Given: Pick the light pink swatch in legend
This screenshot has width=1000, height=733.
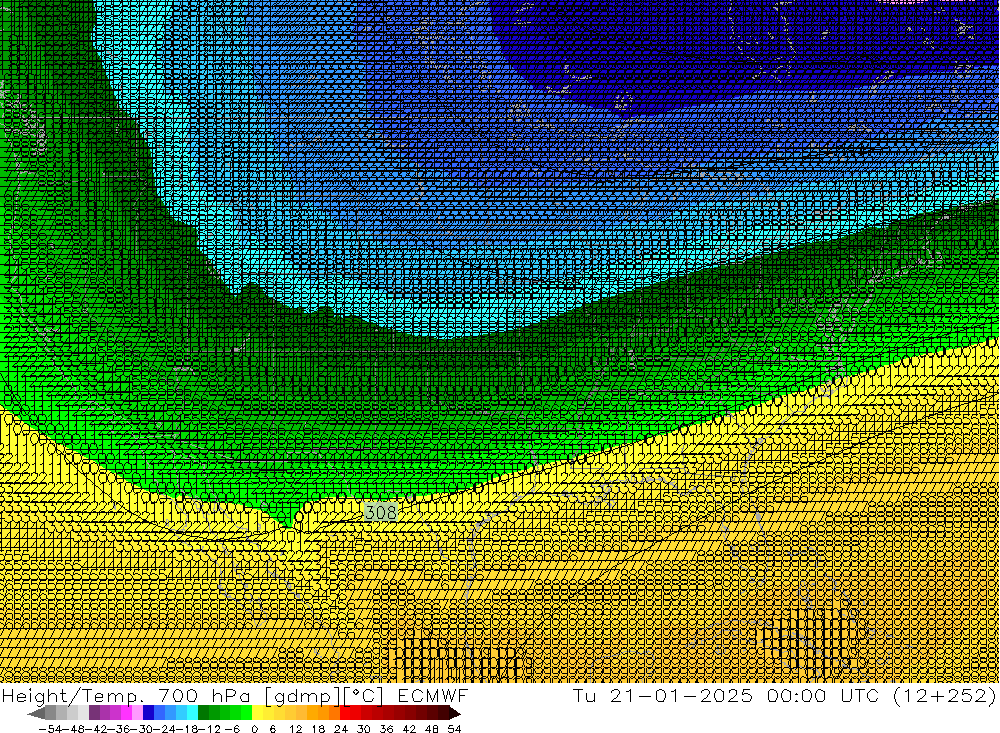Looking at the screenshot, I should 137,713.
